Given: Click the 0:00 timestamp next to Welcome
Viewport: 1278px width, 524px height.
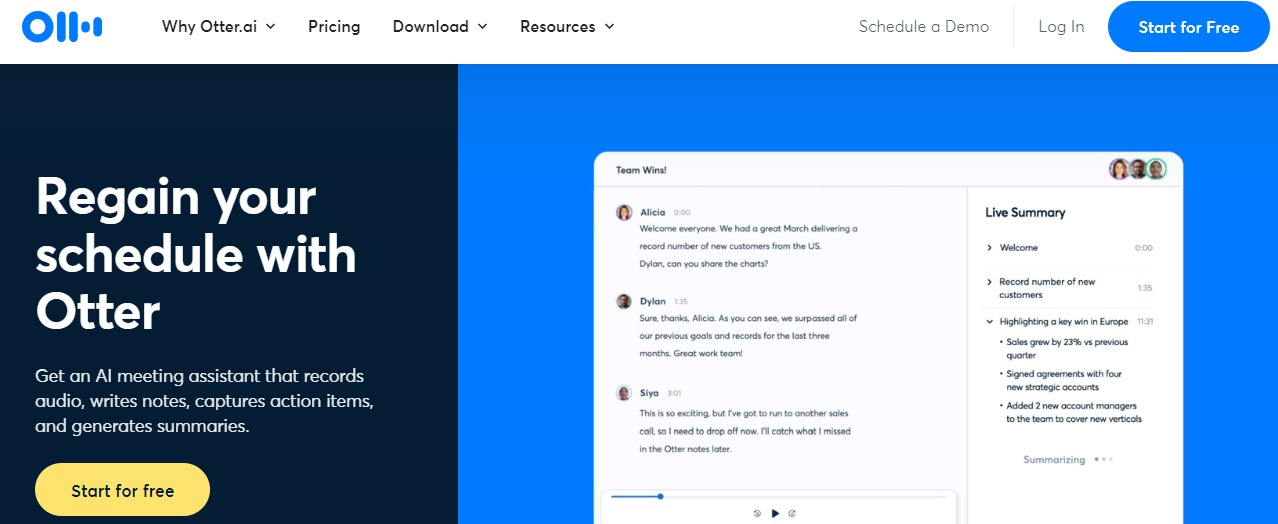Looking at the screenshot, I should (x=1143, y=248).
